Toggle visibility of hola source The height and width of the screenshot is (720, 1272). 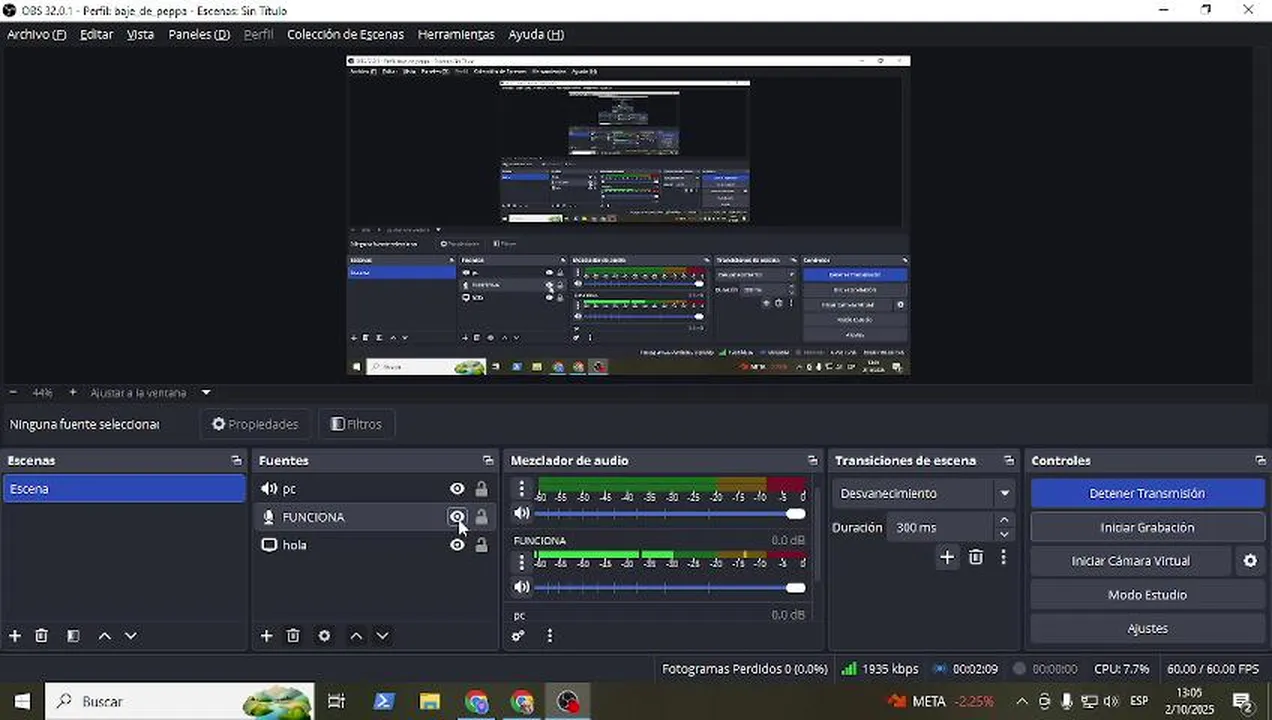click(457, 545)
